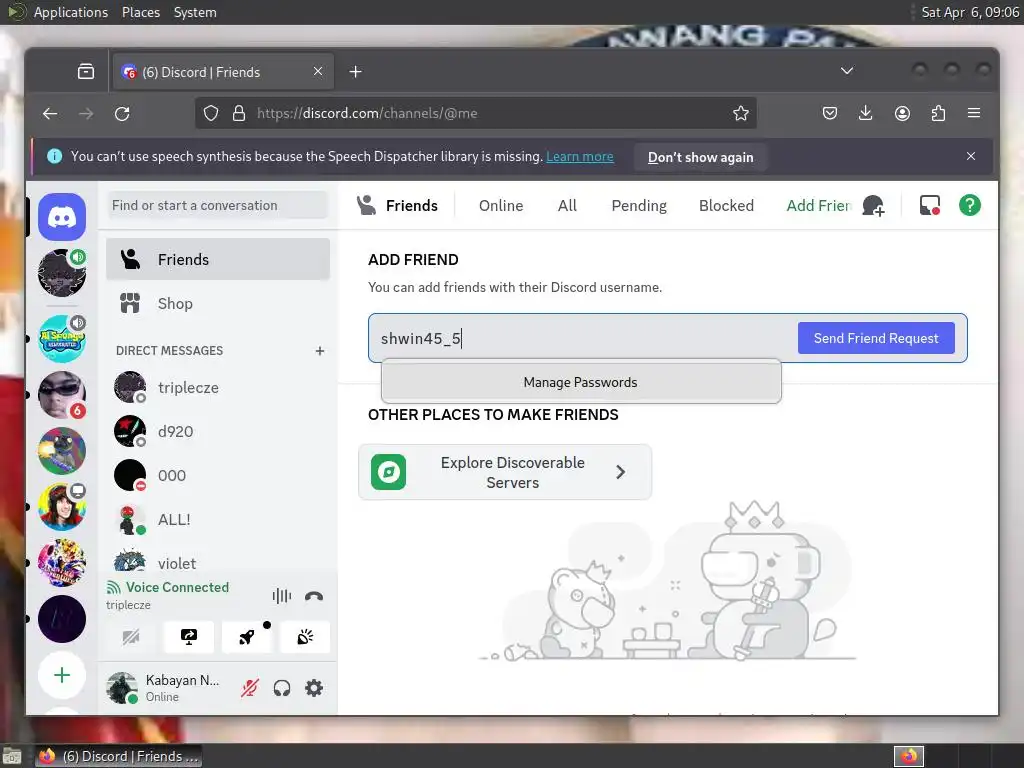1024x768 pixels.
Task: Toggle noise suppression waveform icon
Action: [281, 596]
